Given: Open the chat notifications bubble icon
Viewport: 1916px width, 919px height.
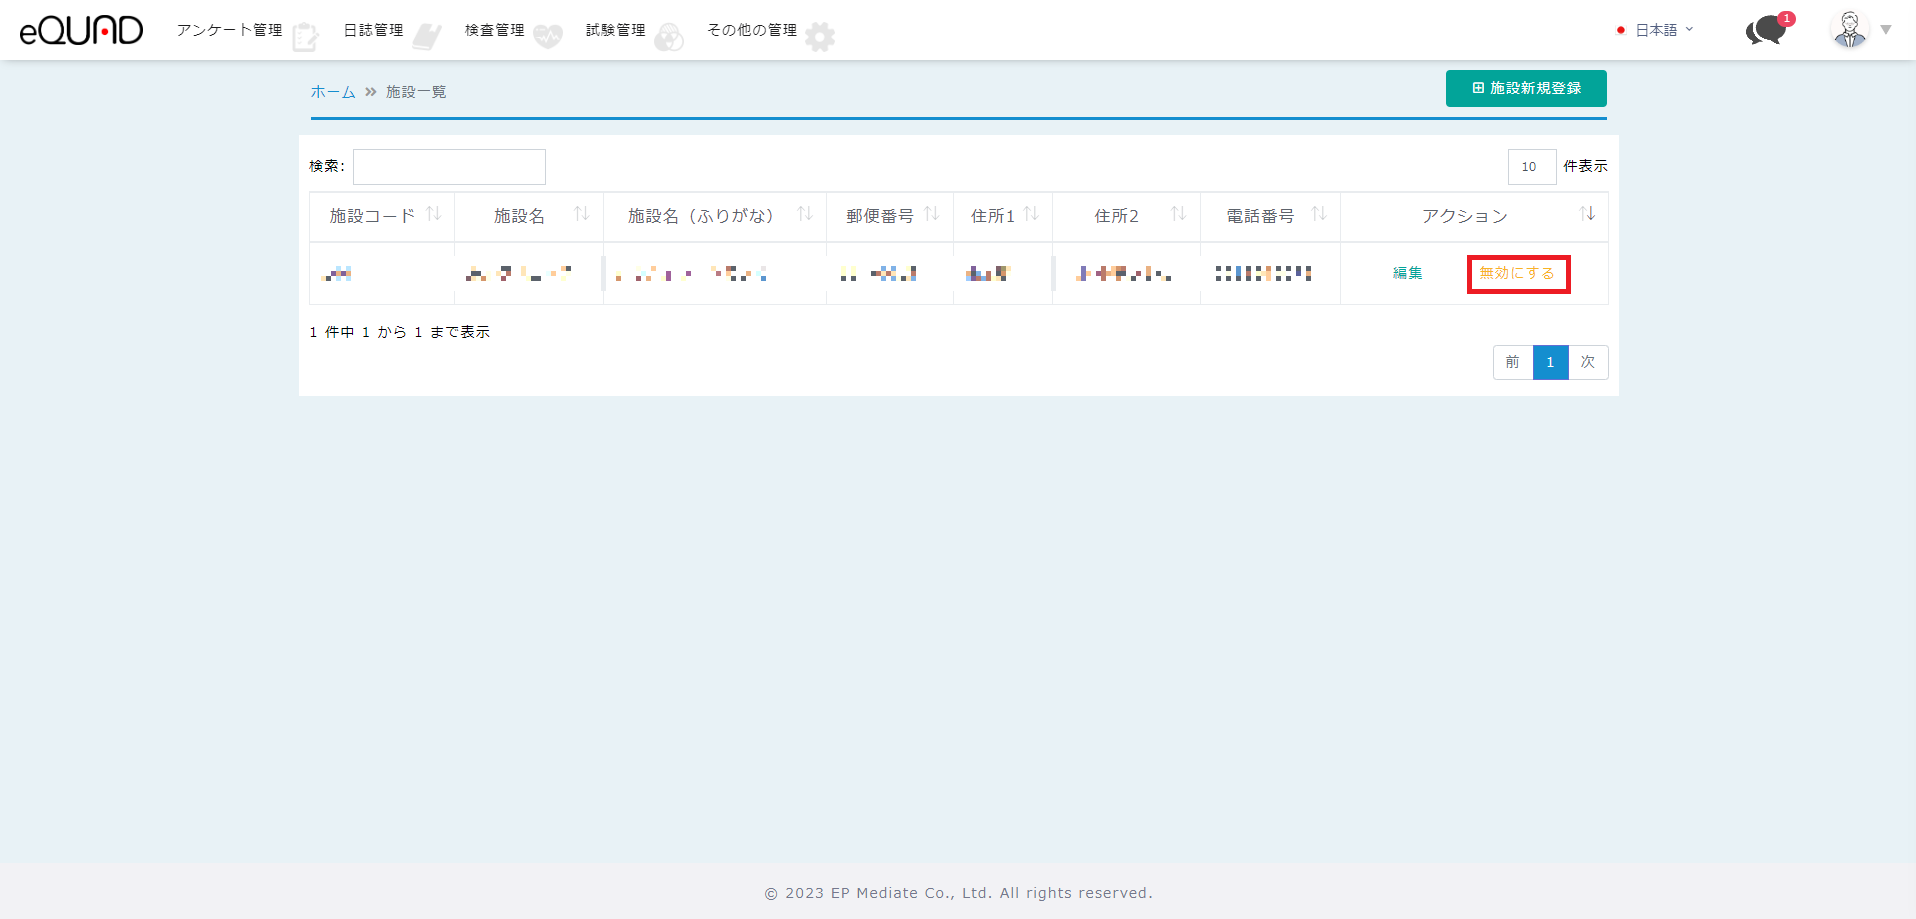Looking at the screenshot, I should pos(1767,30).
